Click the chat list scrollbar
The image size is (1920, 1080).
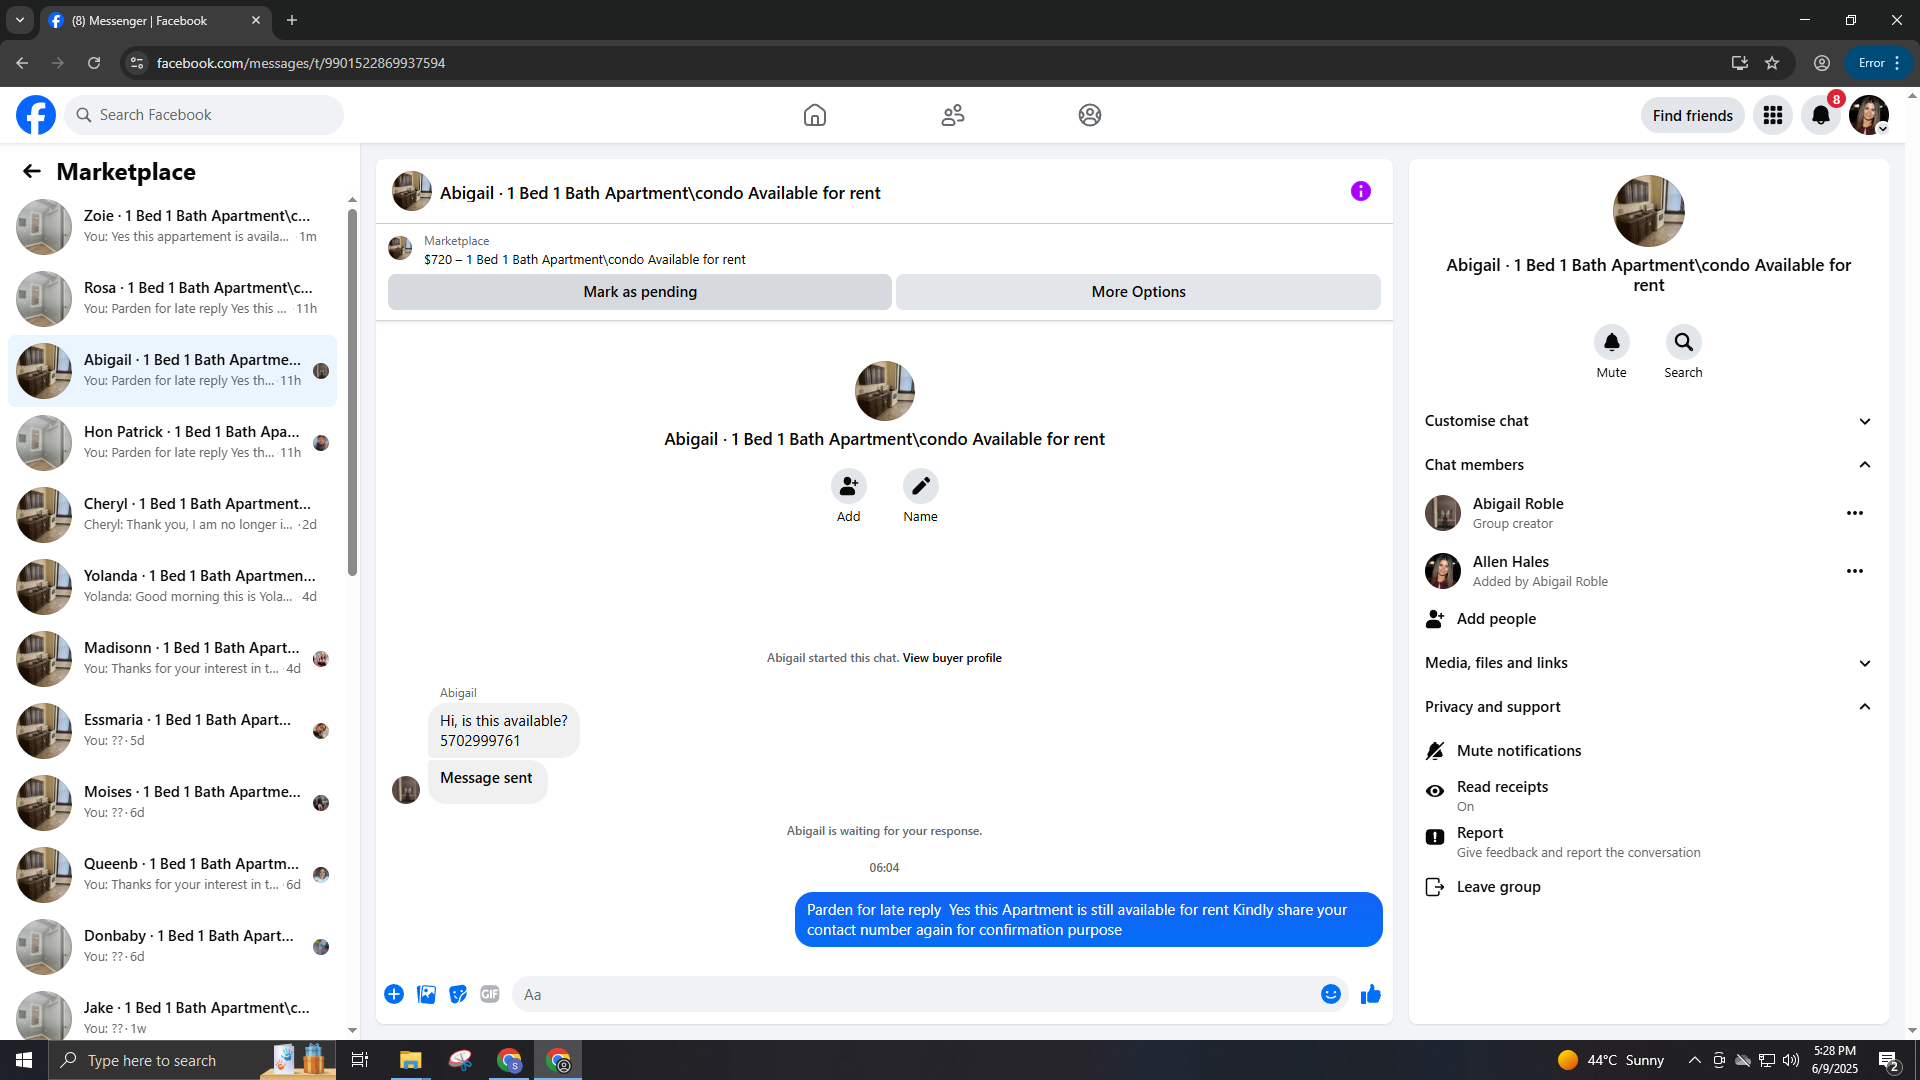352,394
